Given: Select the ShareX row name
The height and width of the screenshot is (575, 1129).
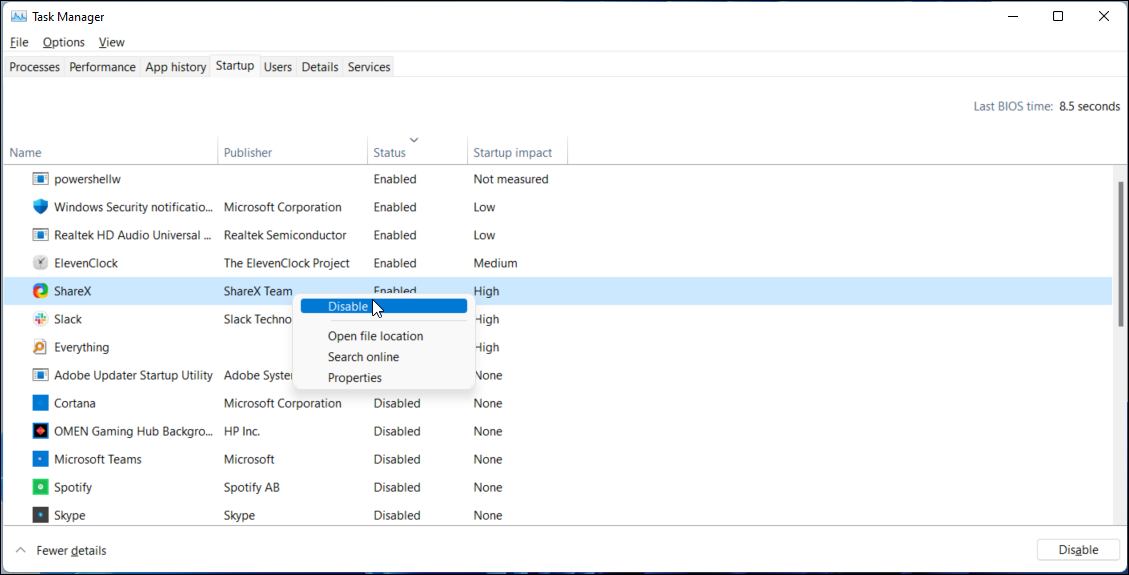Looking at the screenshot, I should point(73,291).
